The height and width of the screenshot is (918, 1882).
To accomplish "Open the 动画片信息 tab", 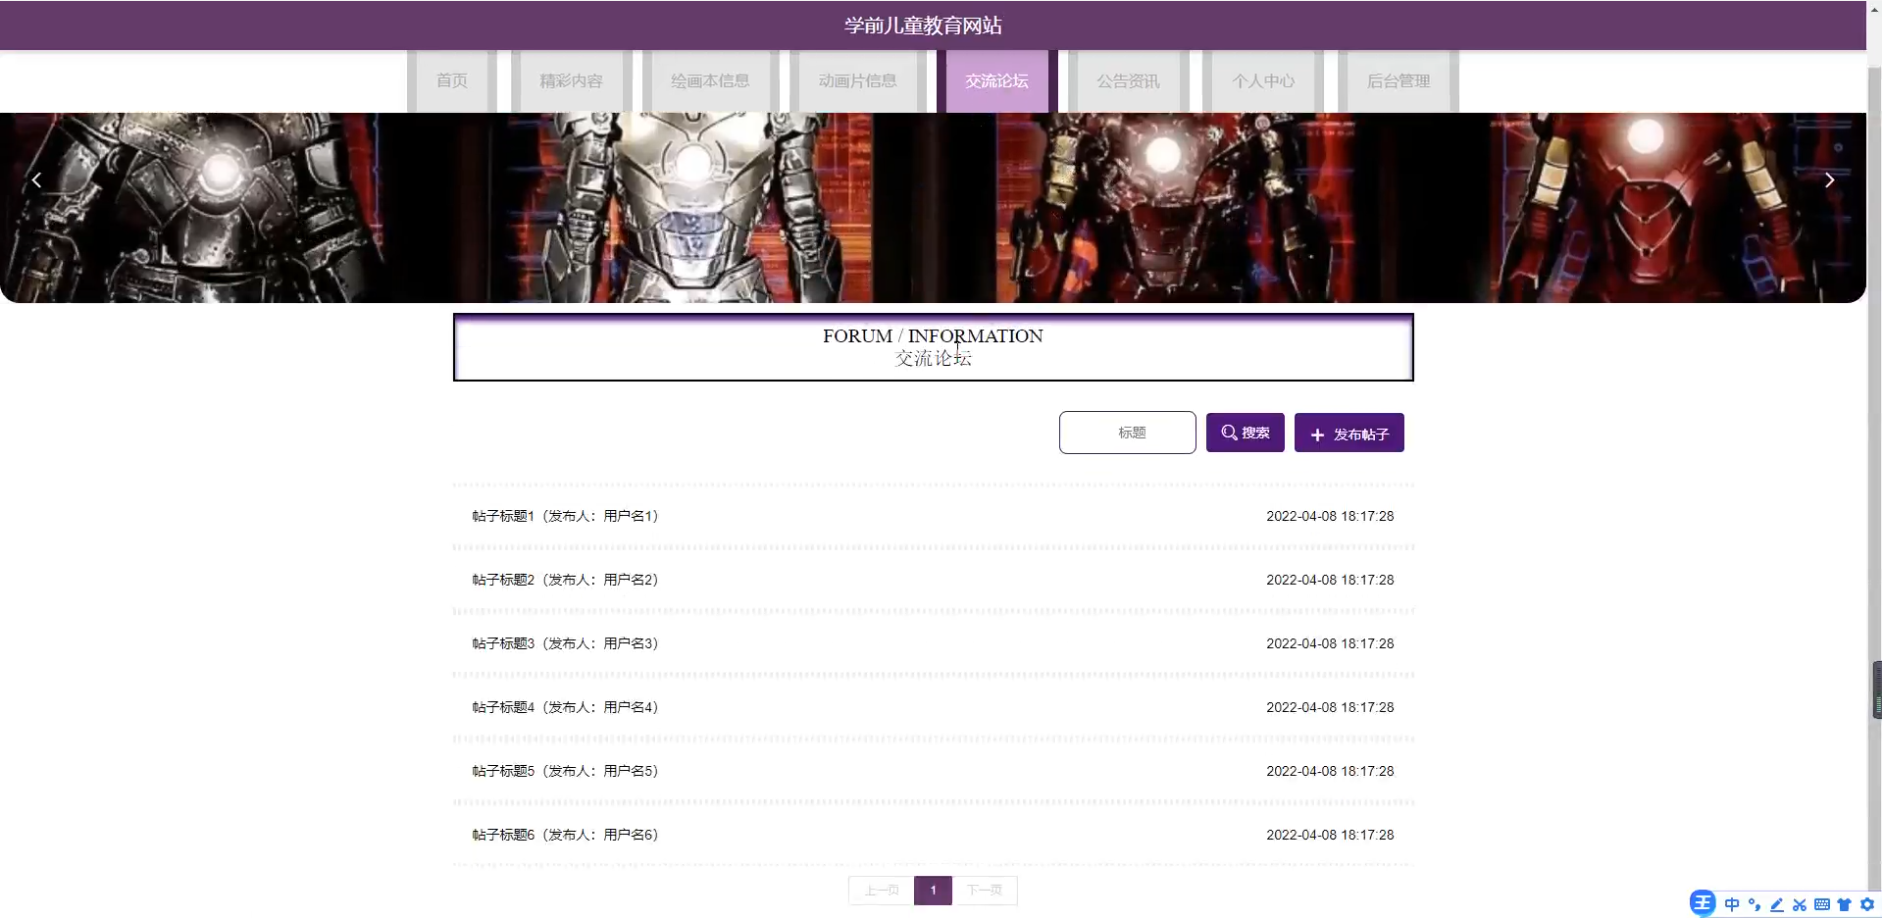I will pyautogui.click(x=857, y=81).
